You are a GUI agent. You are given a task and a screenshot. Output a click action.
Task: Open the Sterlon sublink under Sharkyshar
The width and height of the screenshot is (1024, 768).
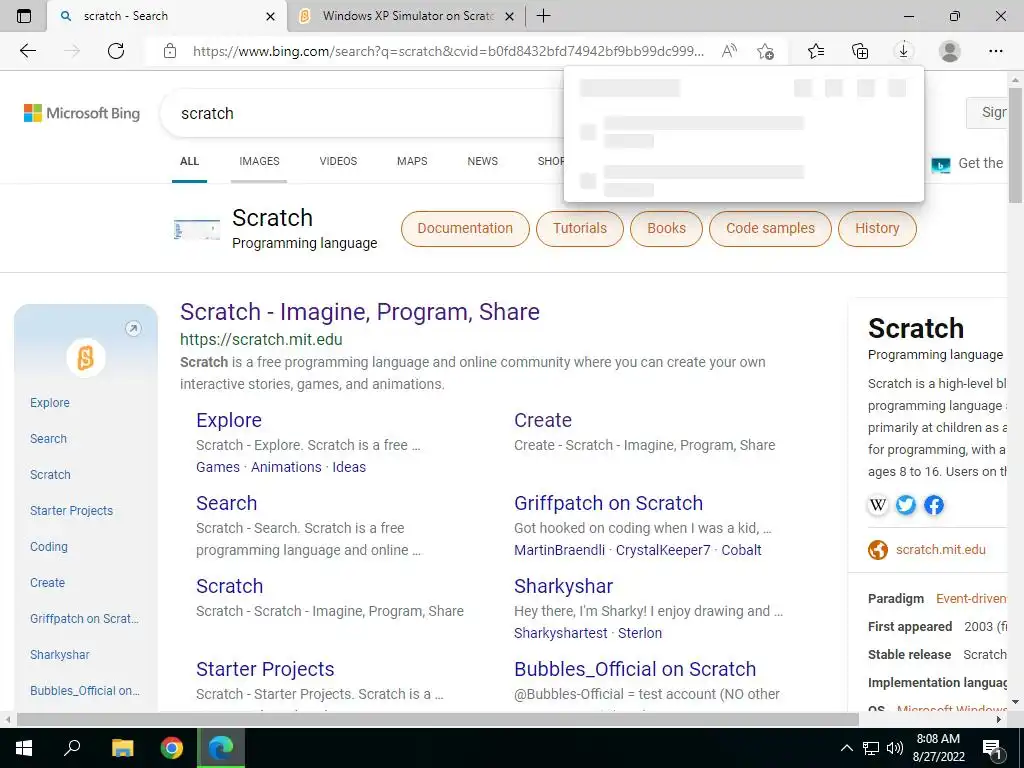tap(640, 633)
